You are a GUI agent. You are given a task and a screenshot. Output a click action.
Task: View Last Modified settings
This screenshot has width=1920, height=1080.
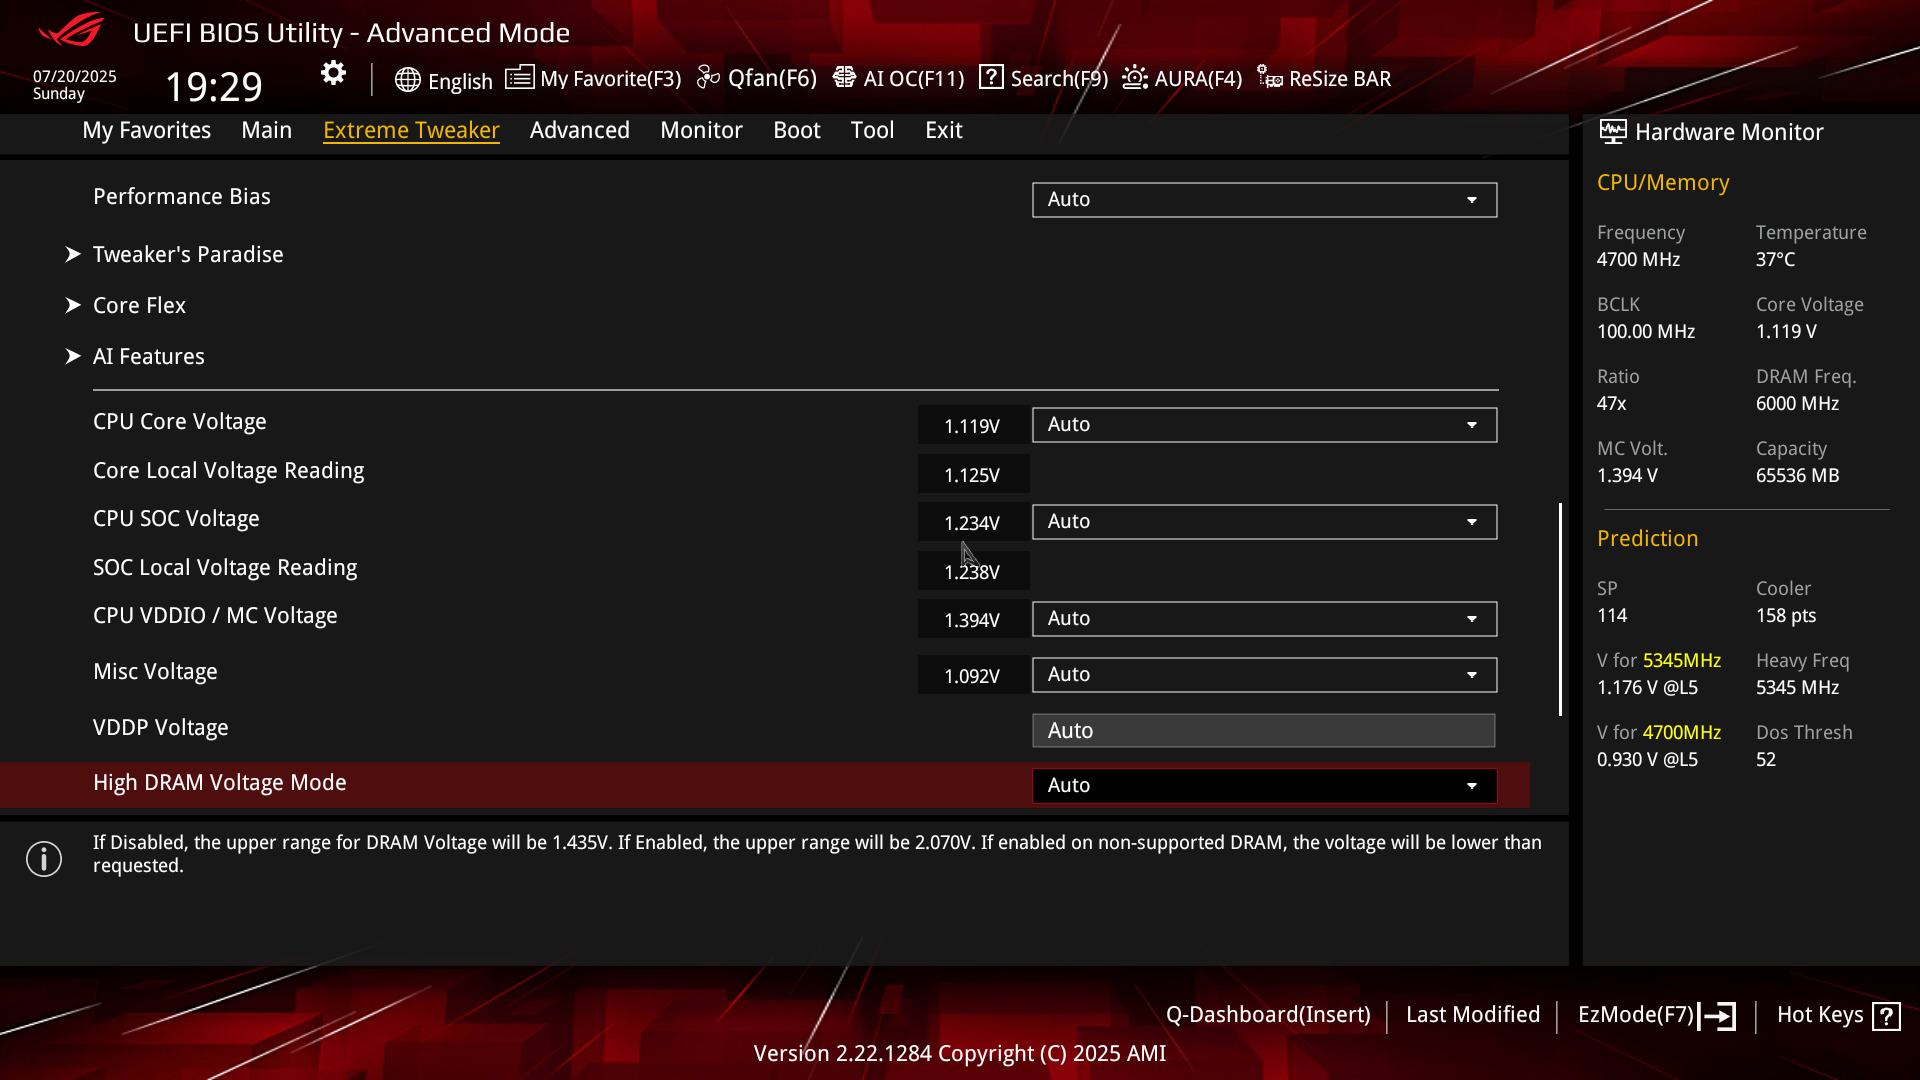tap(1472, 1015)
